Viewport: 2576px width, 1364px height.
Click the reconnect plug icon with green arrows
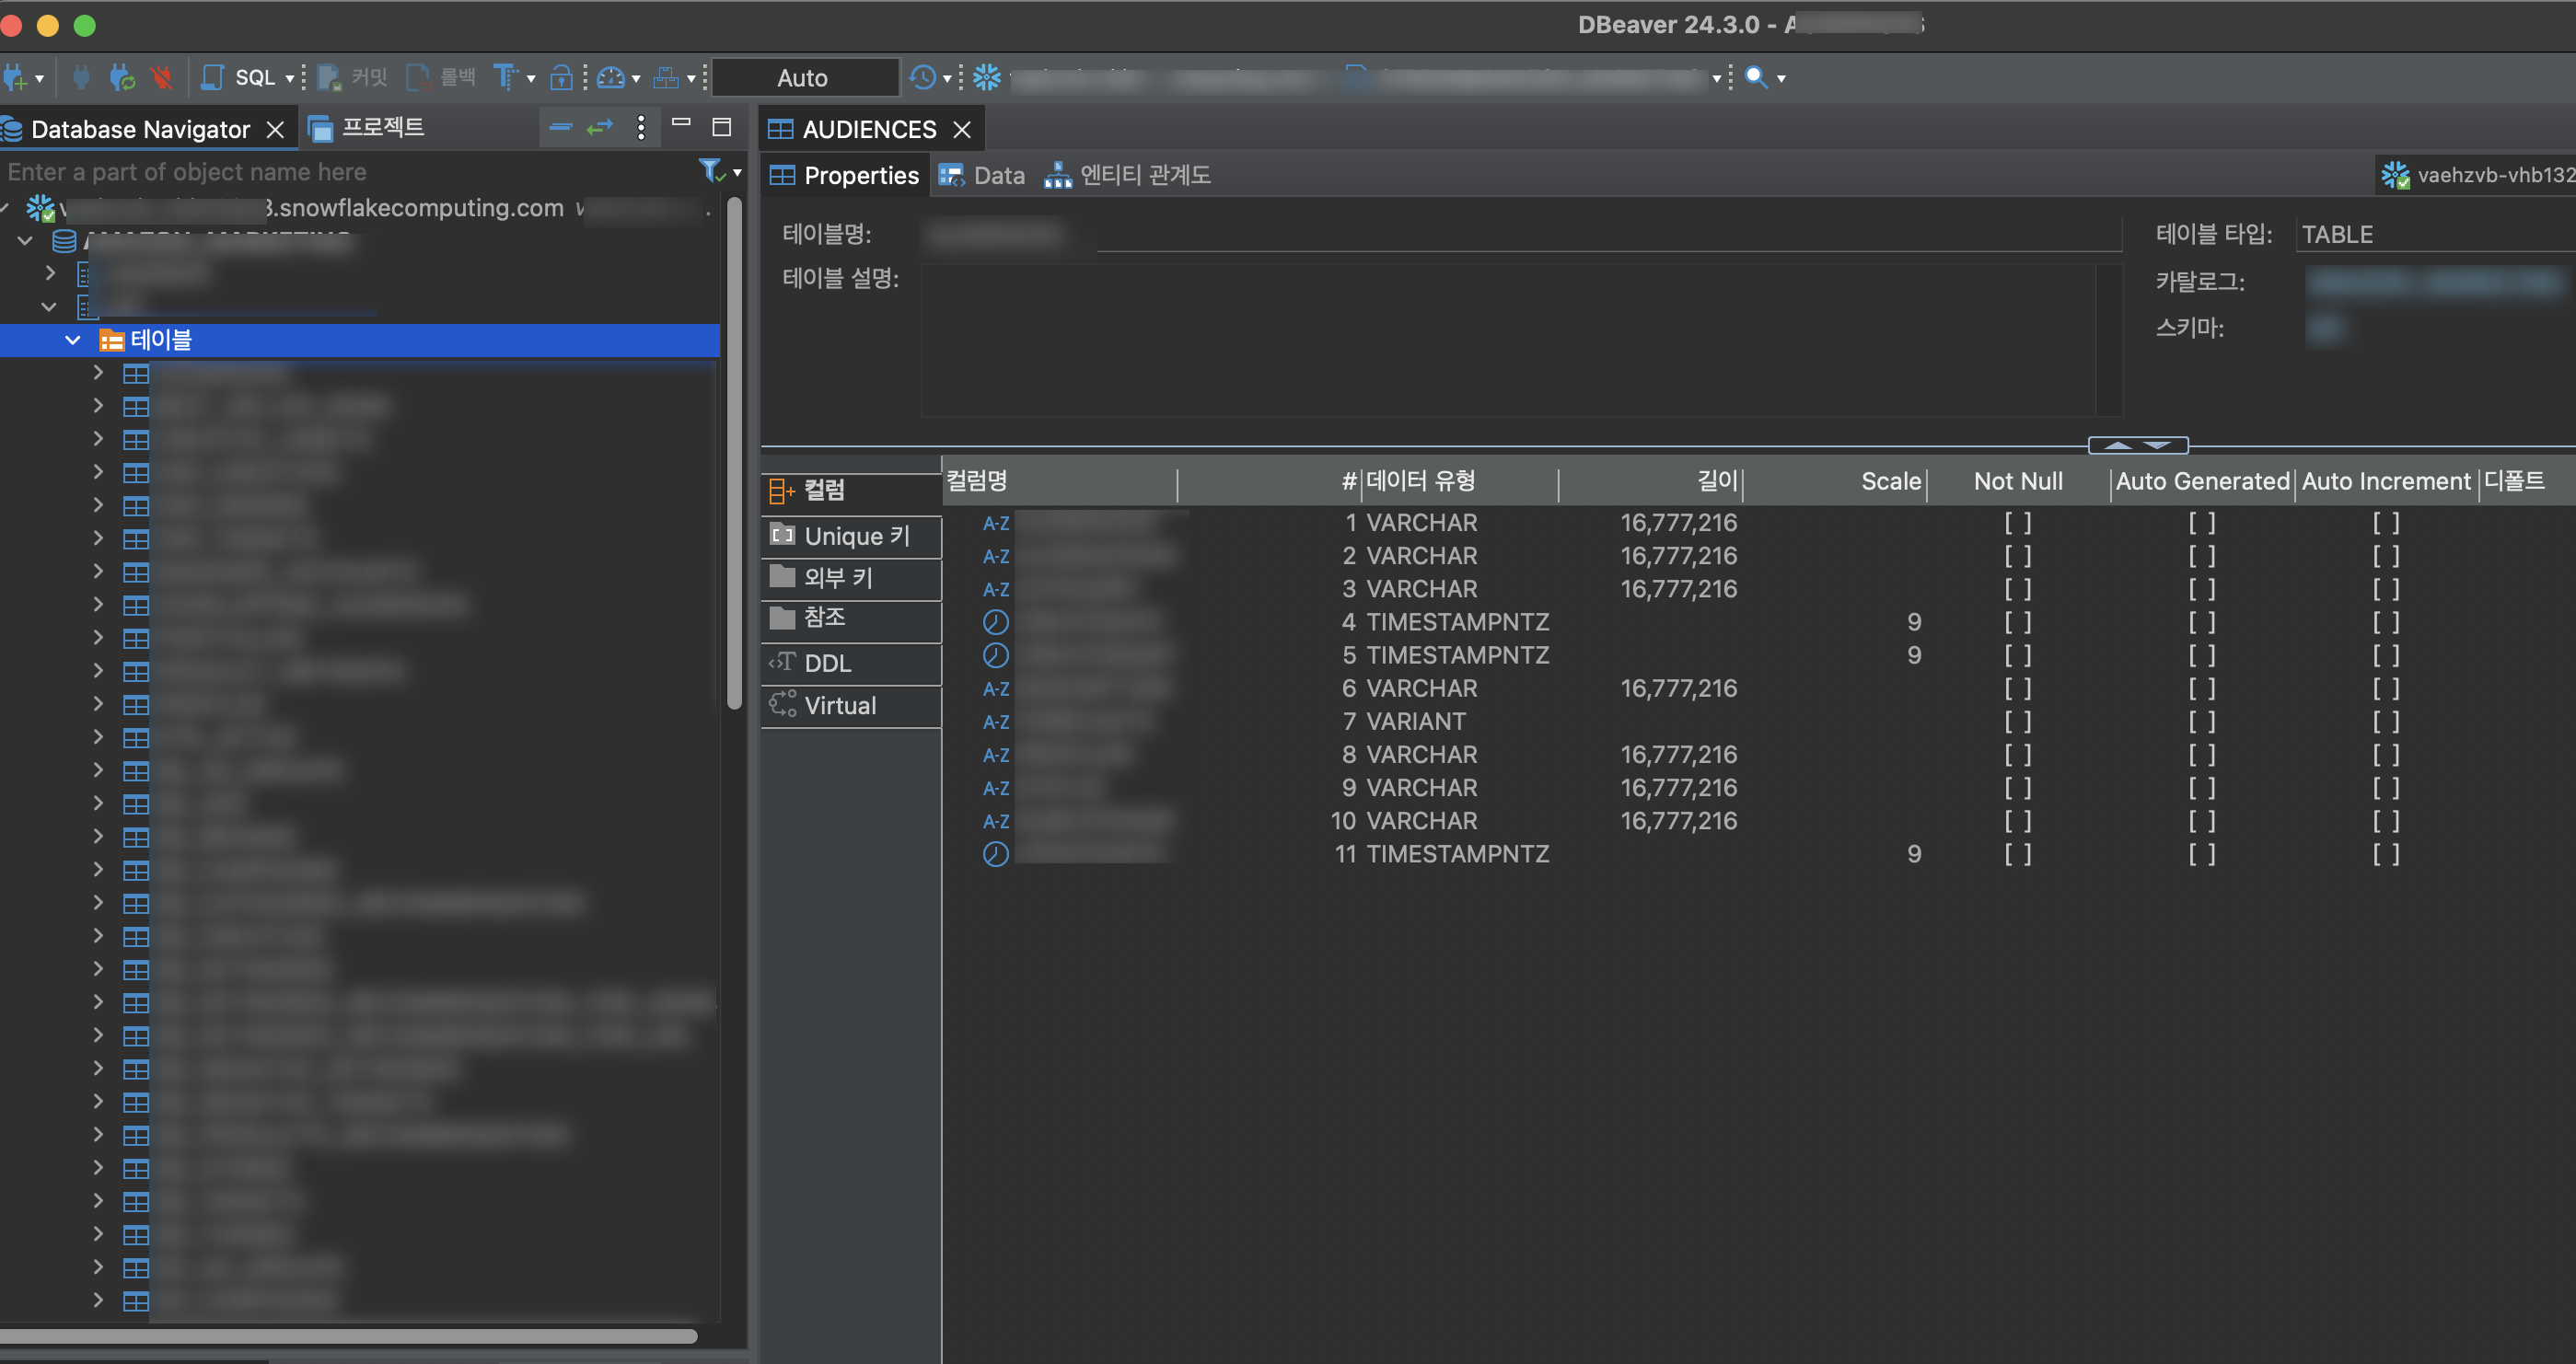(x=122, y=77)
